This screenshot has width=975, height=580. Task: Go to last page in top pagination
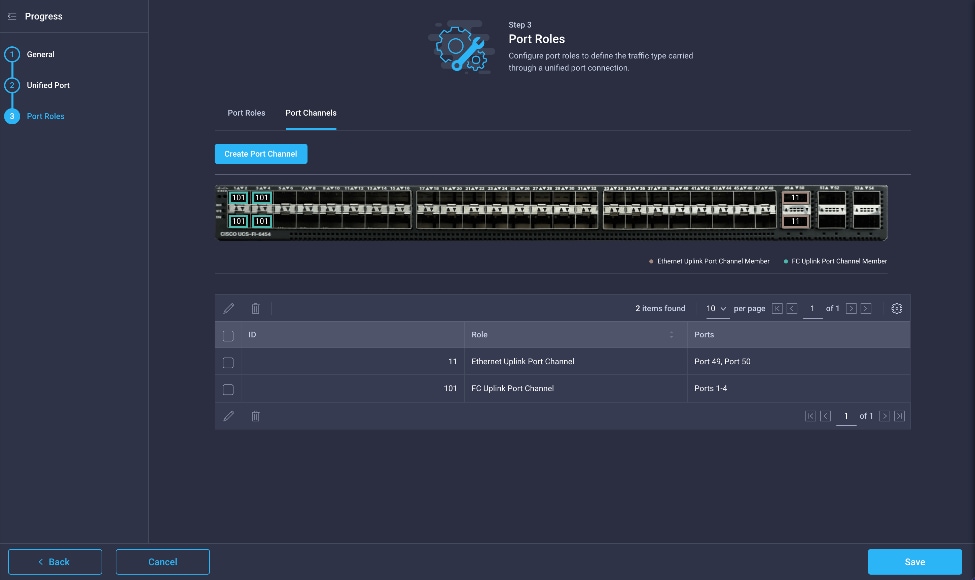(x=866, y=308)
